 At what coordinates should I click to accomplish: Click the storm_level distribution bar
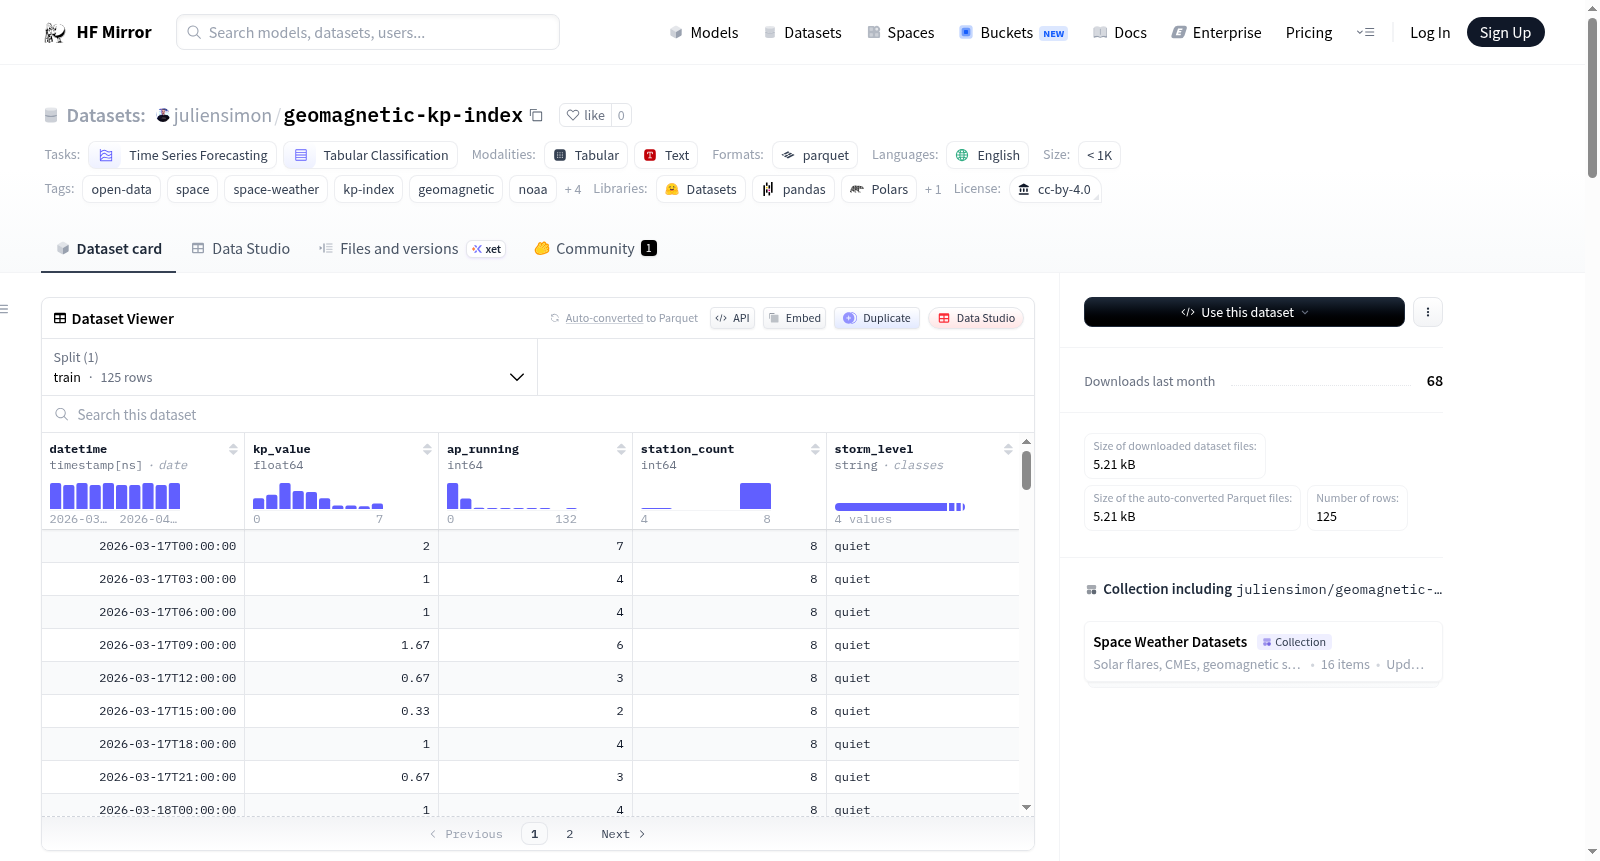pyautogui.click(x=899, y=507)
